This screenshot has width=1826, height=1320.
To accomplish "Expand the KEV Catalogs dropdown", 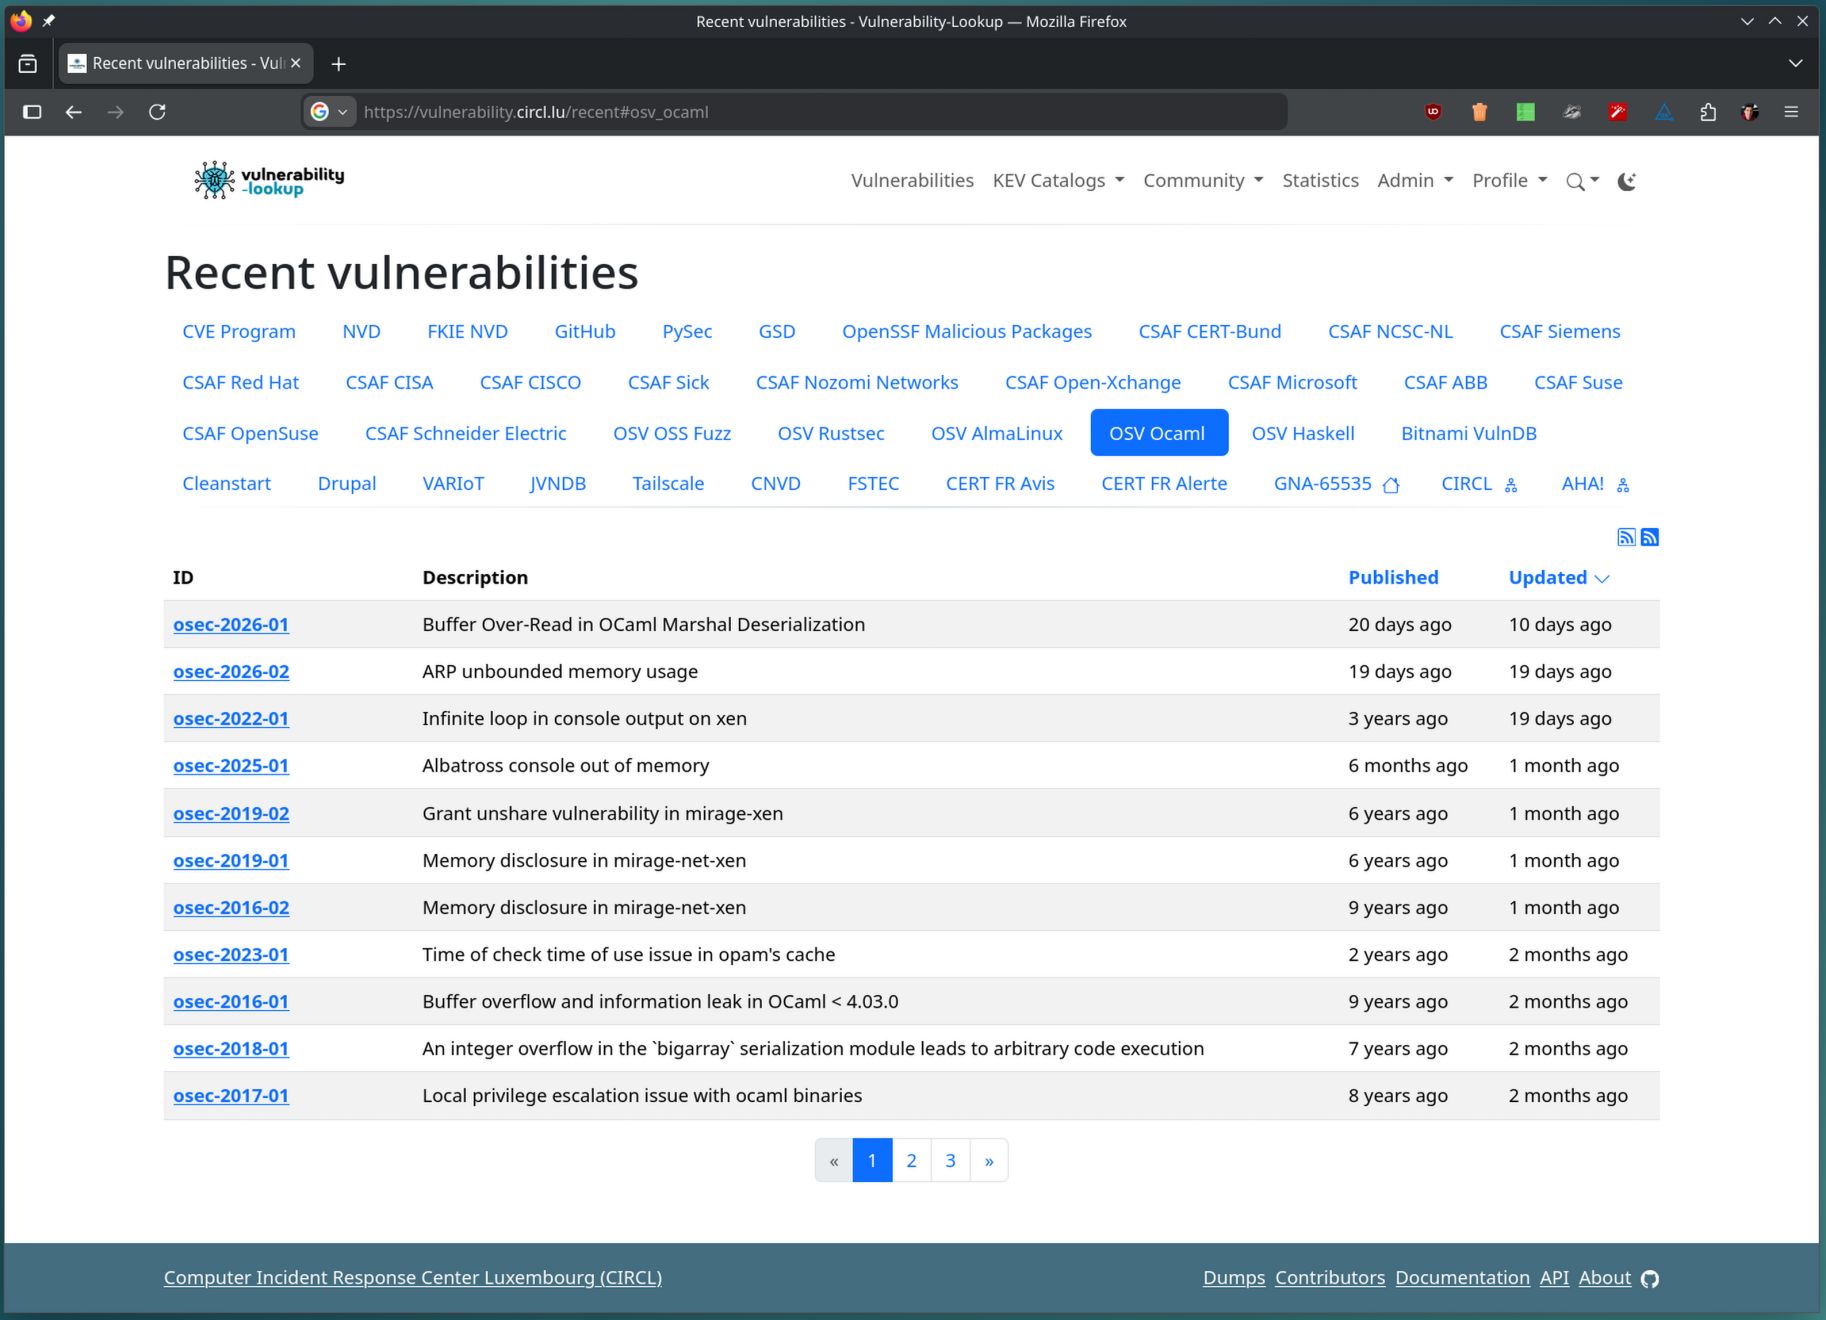I will [1058, 180].
